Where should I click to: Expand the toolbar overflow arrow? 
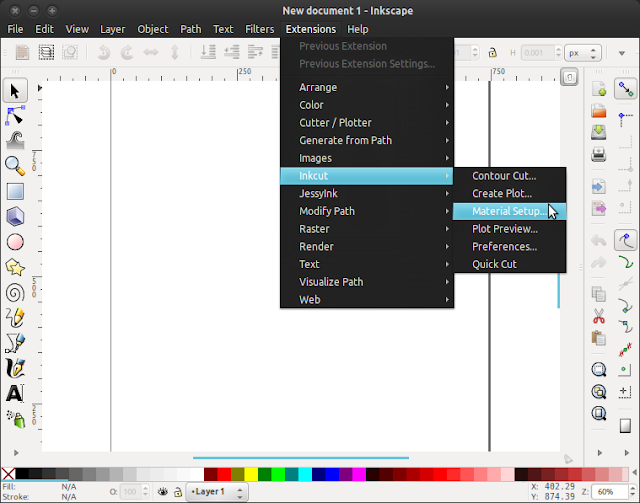(622, 53)
